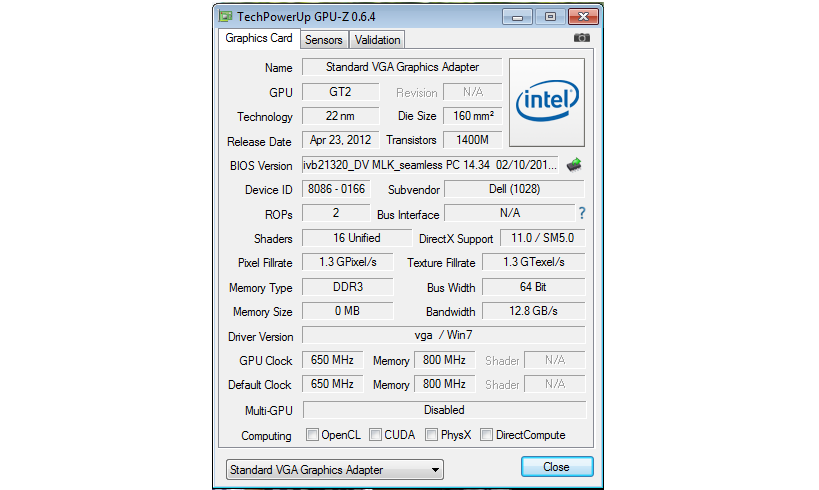
Task: Open the Validation tab
Action: coord(377,40)
